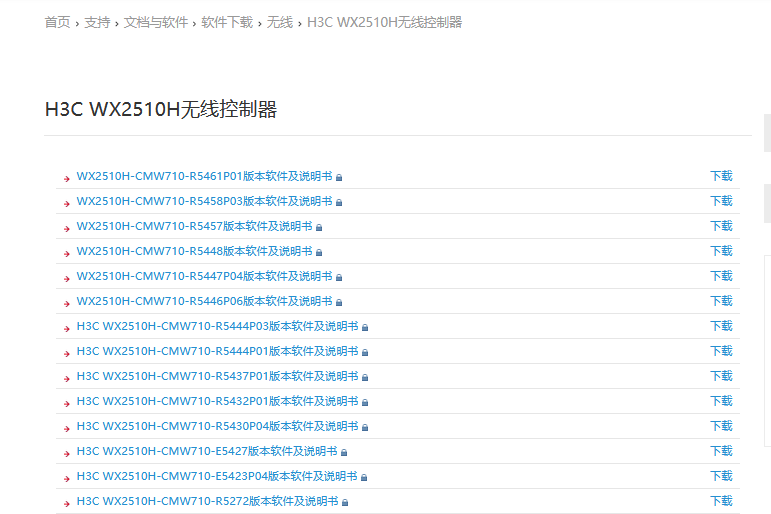771x514 pixels.
Task: Open 软件下载 breadcrumb link
Action: (x=227, y=23)
